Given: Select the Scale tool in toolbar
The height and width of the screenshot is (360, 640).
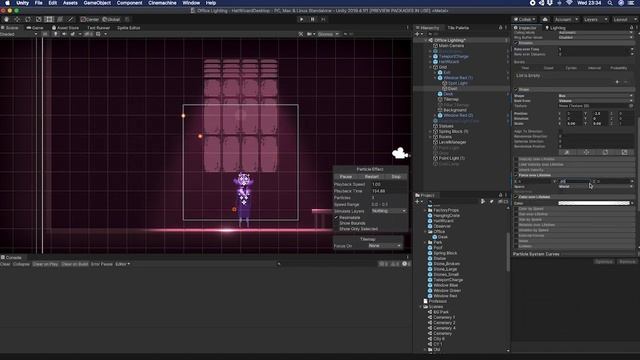Looking at the screenshot, I should tap(38, 19).
